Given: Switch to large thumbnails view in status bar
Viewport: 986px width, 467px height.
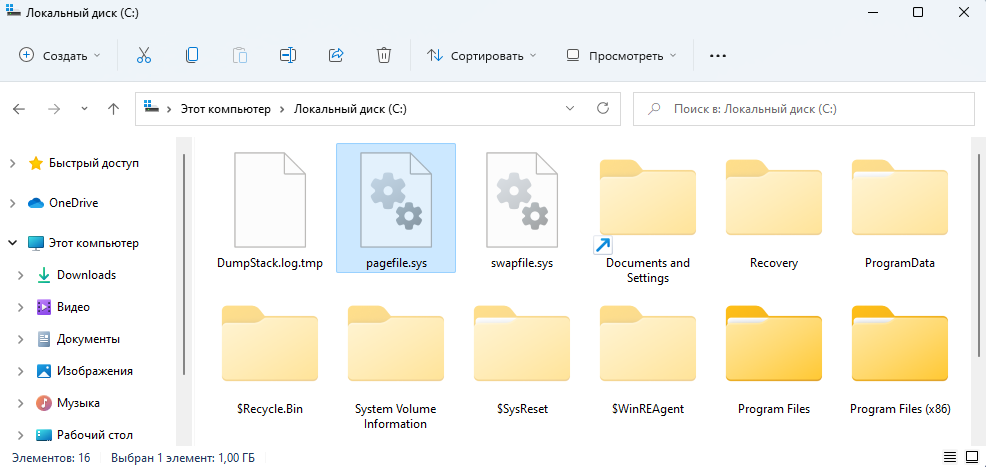Looking at the screenshot, I should [969, 457].
